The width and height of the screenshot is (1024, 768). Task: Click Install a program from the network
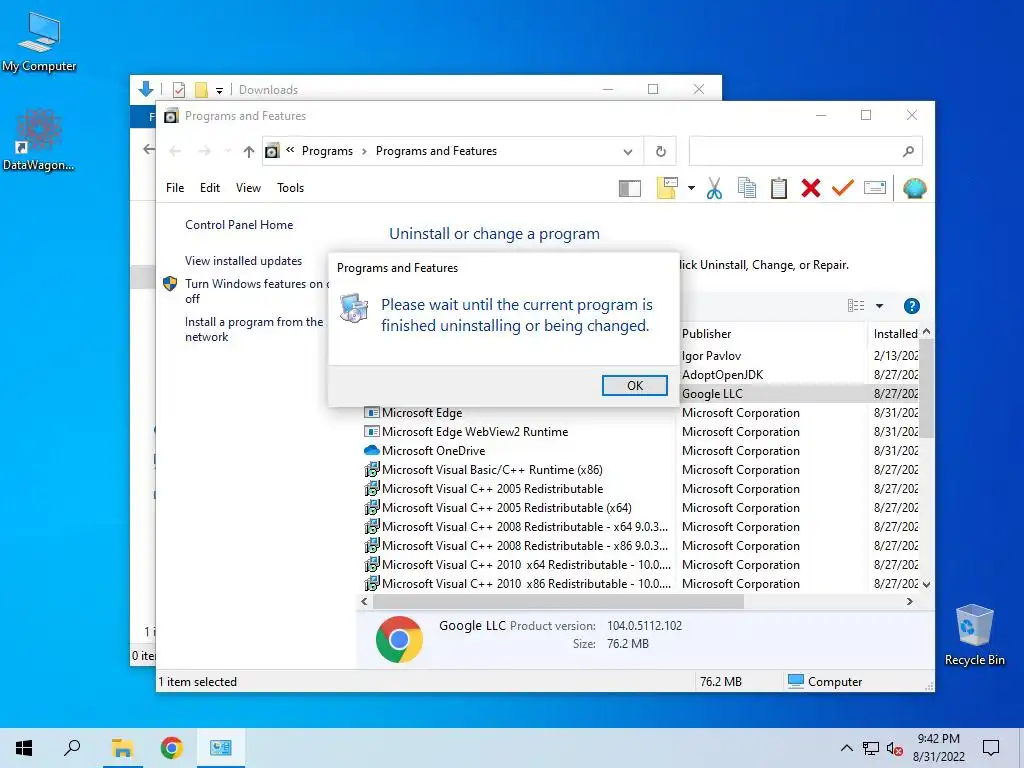pos(254,329)
